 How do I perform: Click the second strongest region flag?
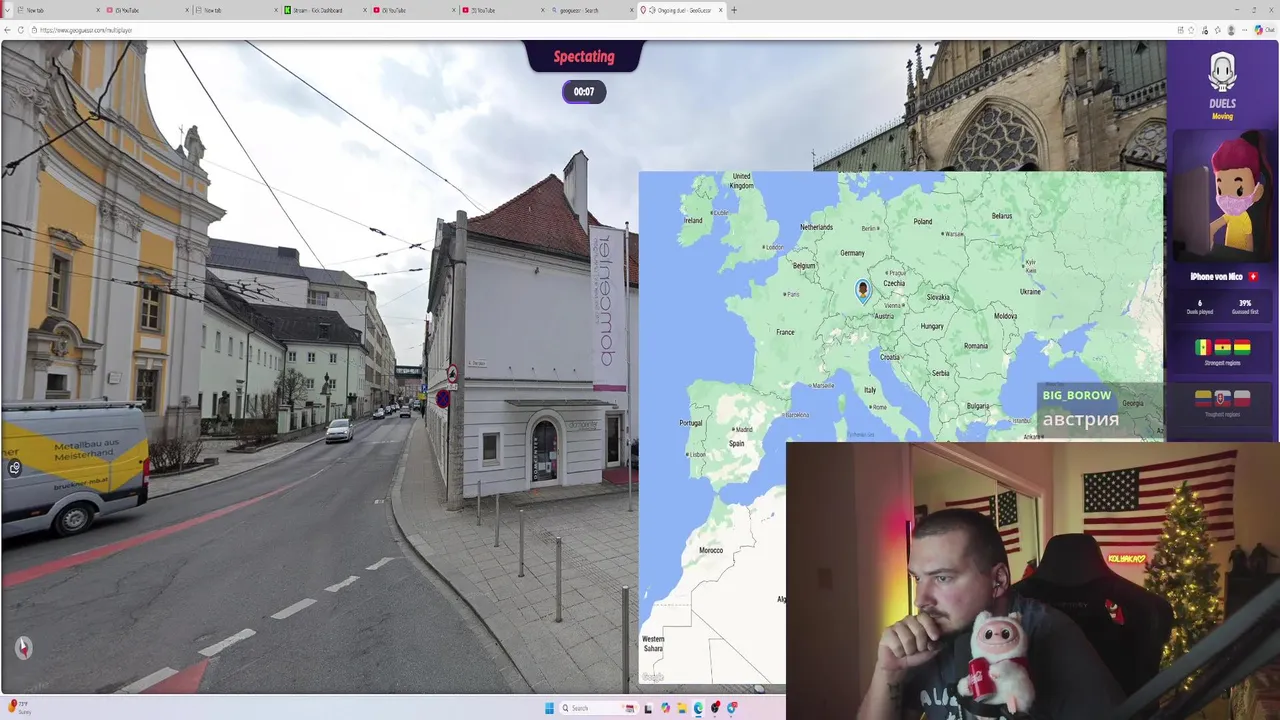click(1222, 348)
